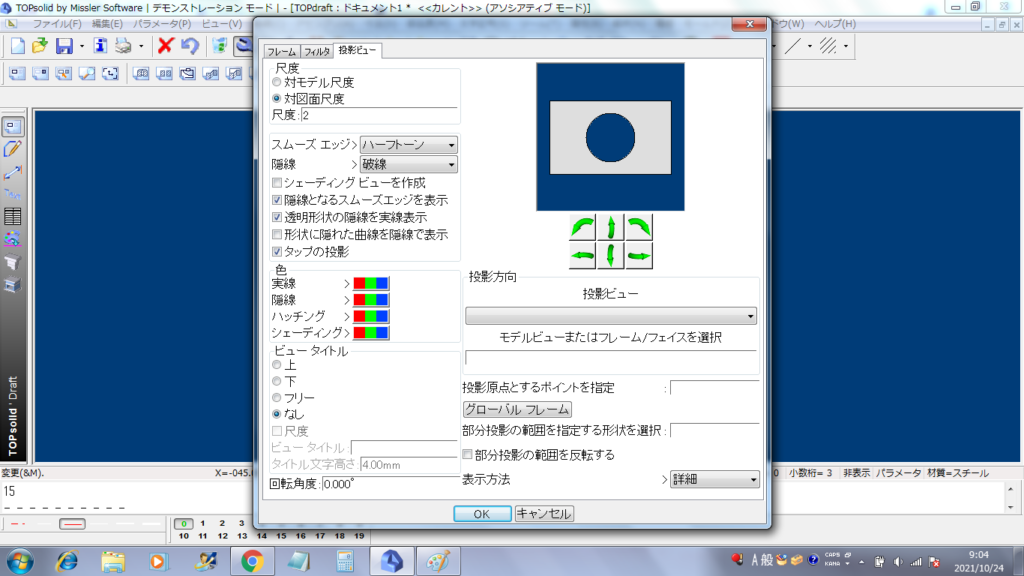Check 部分投影の範囲を反転する checkbox
The image size is (1024, 576).
(468, 455)
